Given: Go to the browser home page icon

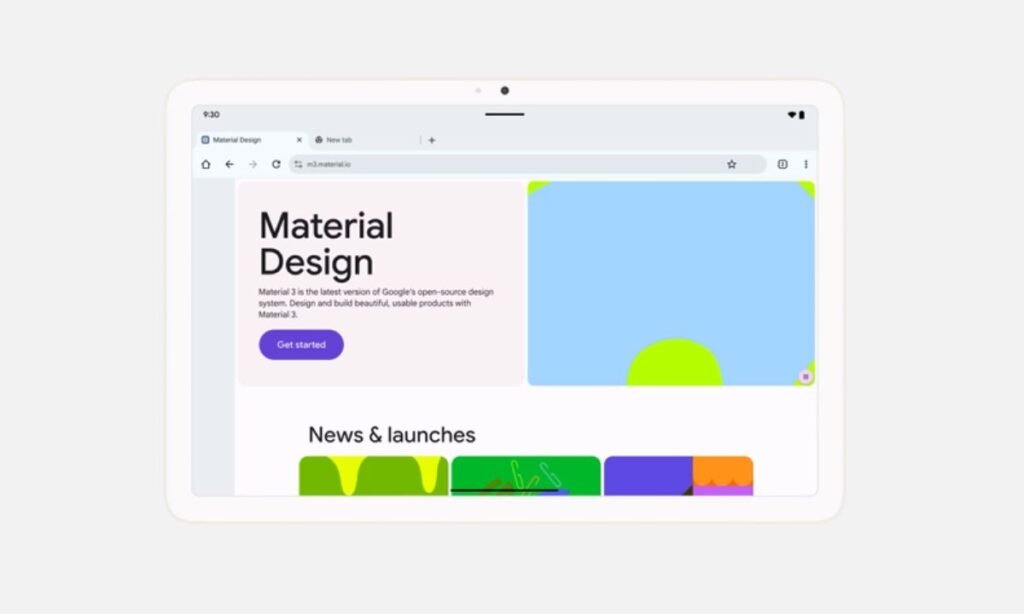Looking at the screenshot, I should click(206, 165).
